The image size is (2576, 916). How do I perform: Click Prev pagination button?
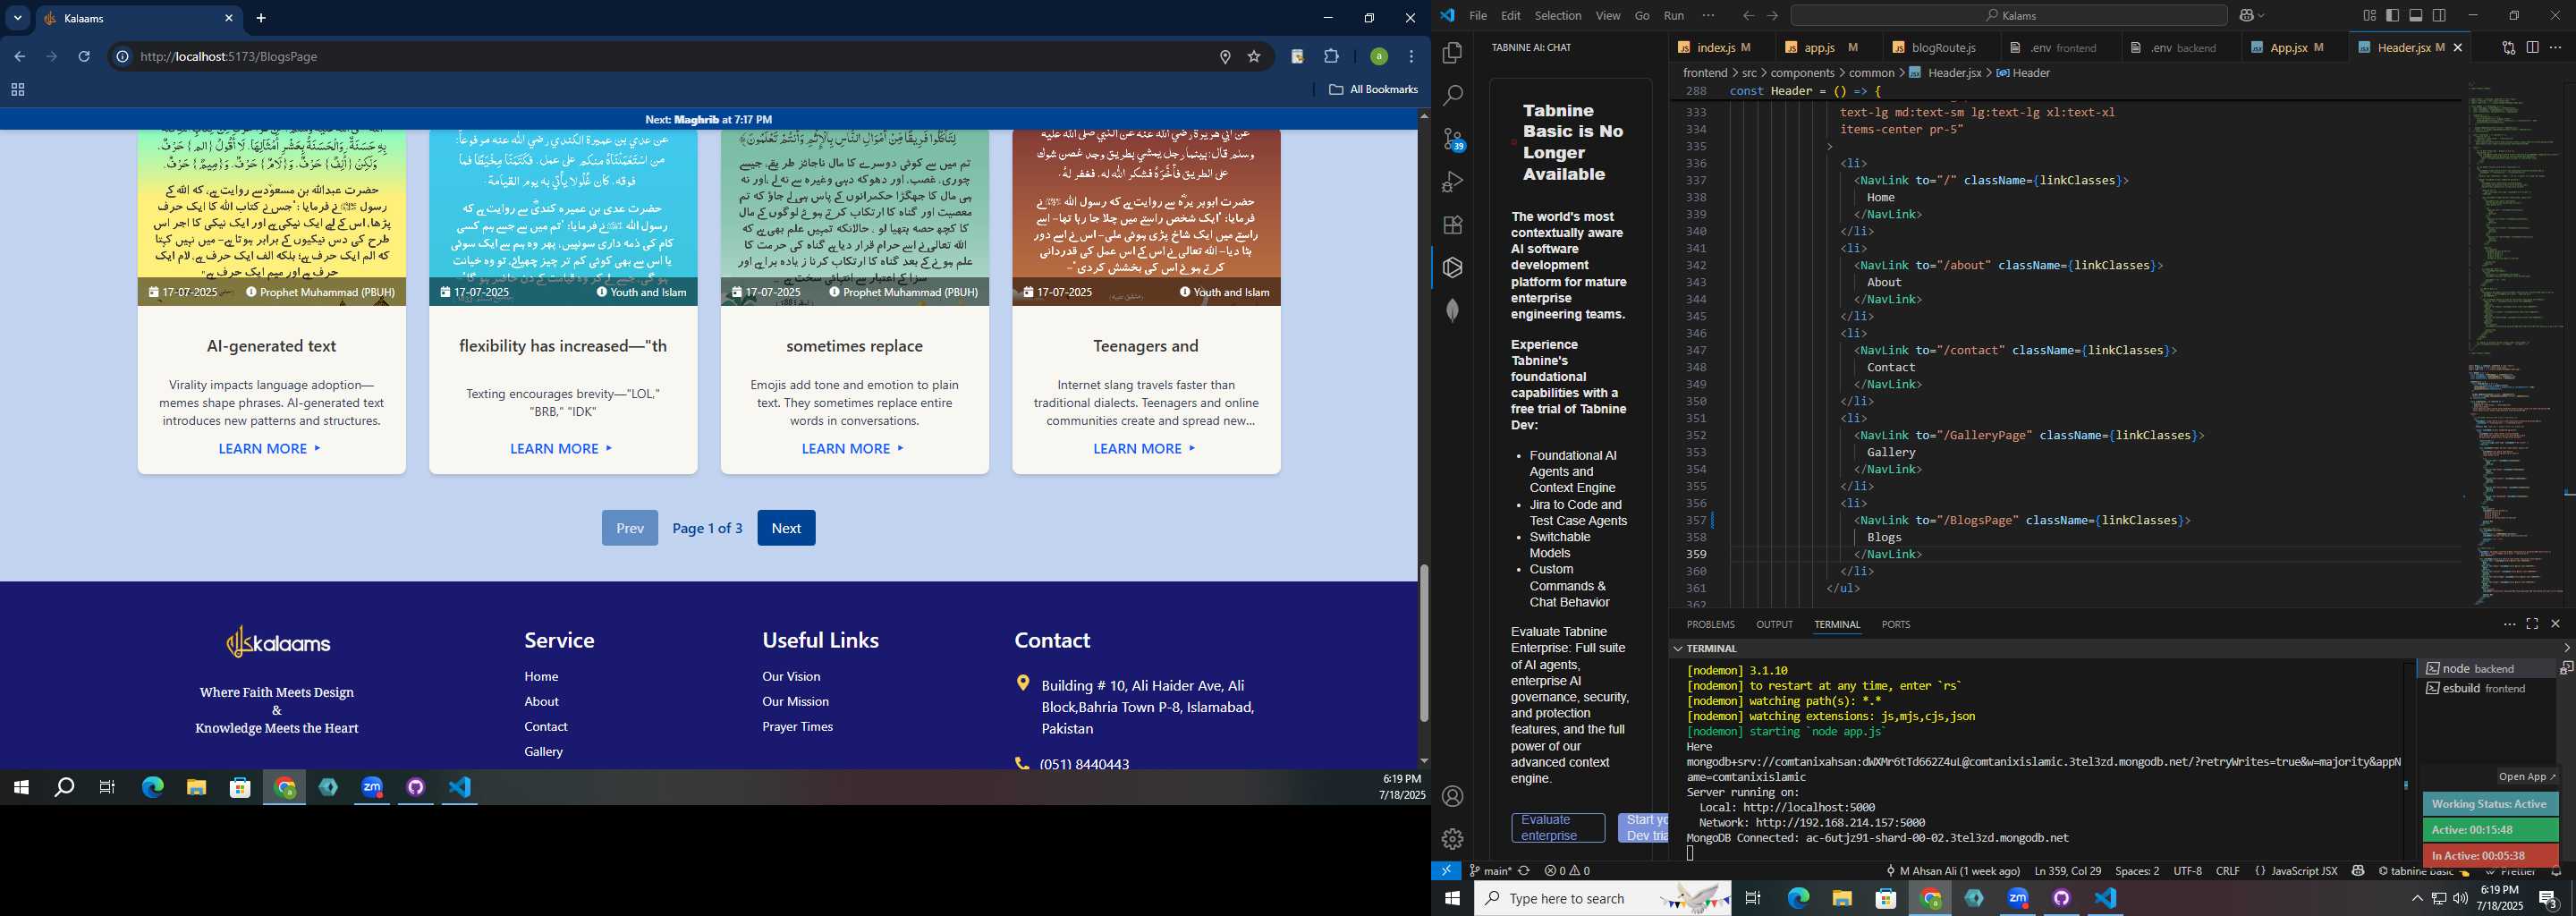(630, 528)
